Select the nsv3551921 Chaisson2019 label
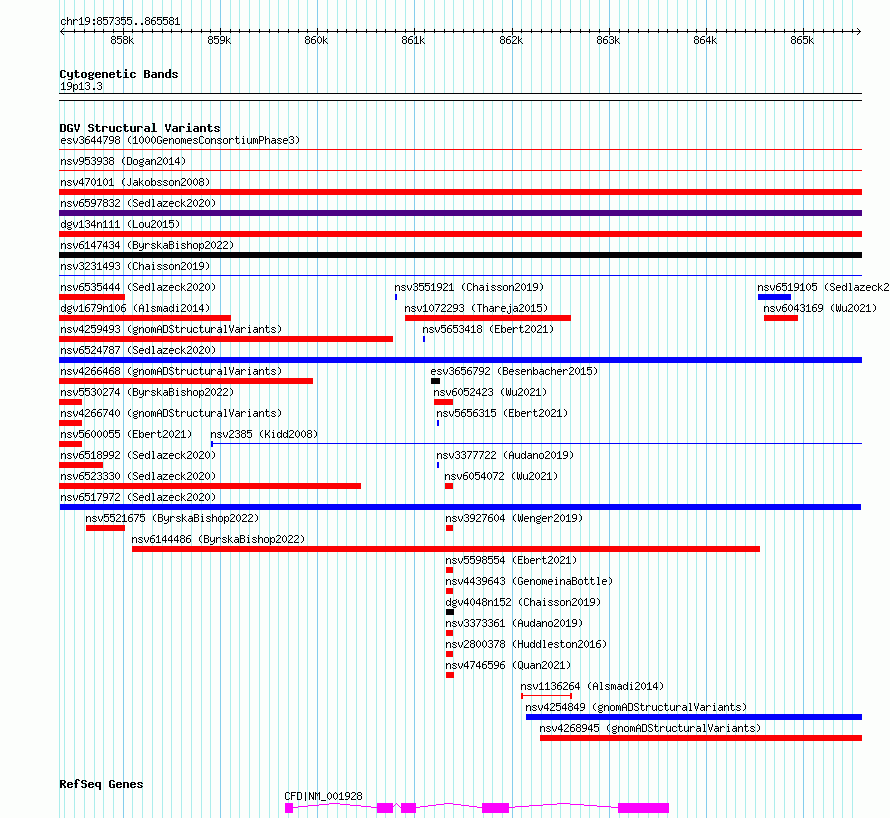The image size is (890, 818). pyautogui.click(x=469, y=287)
